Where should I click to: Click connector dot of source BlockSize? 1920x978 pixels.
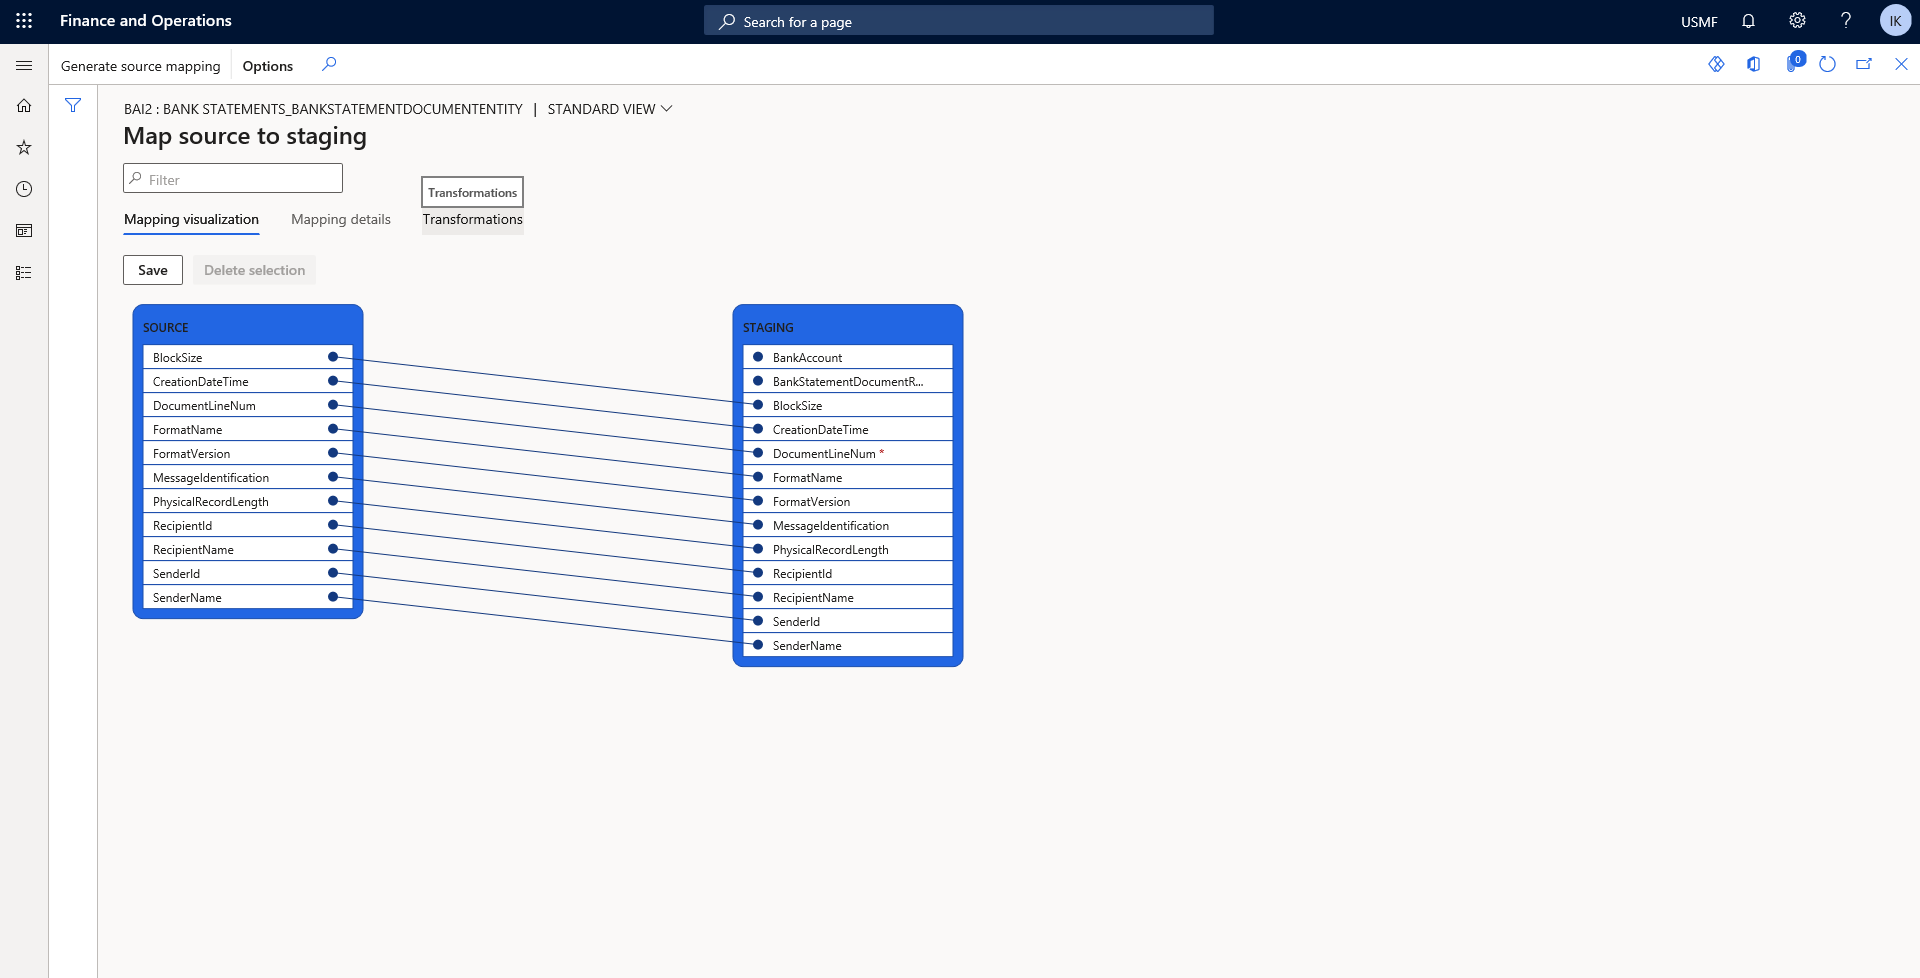(x=333, y=357)
